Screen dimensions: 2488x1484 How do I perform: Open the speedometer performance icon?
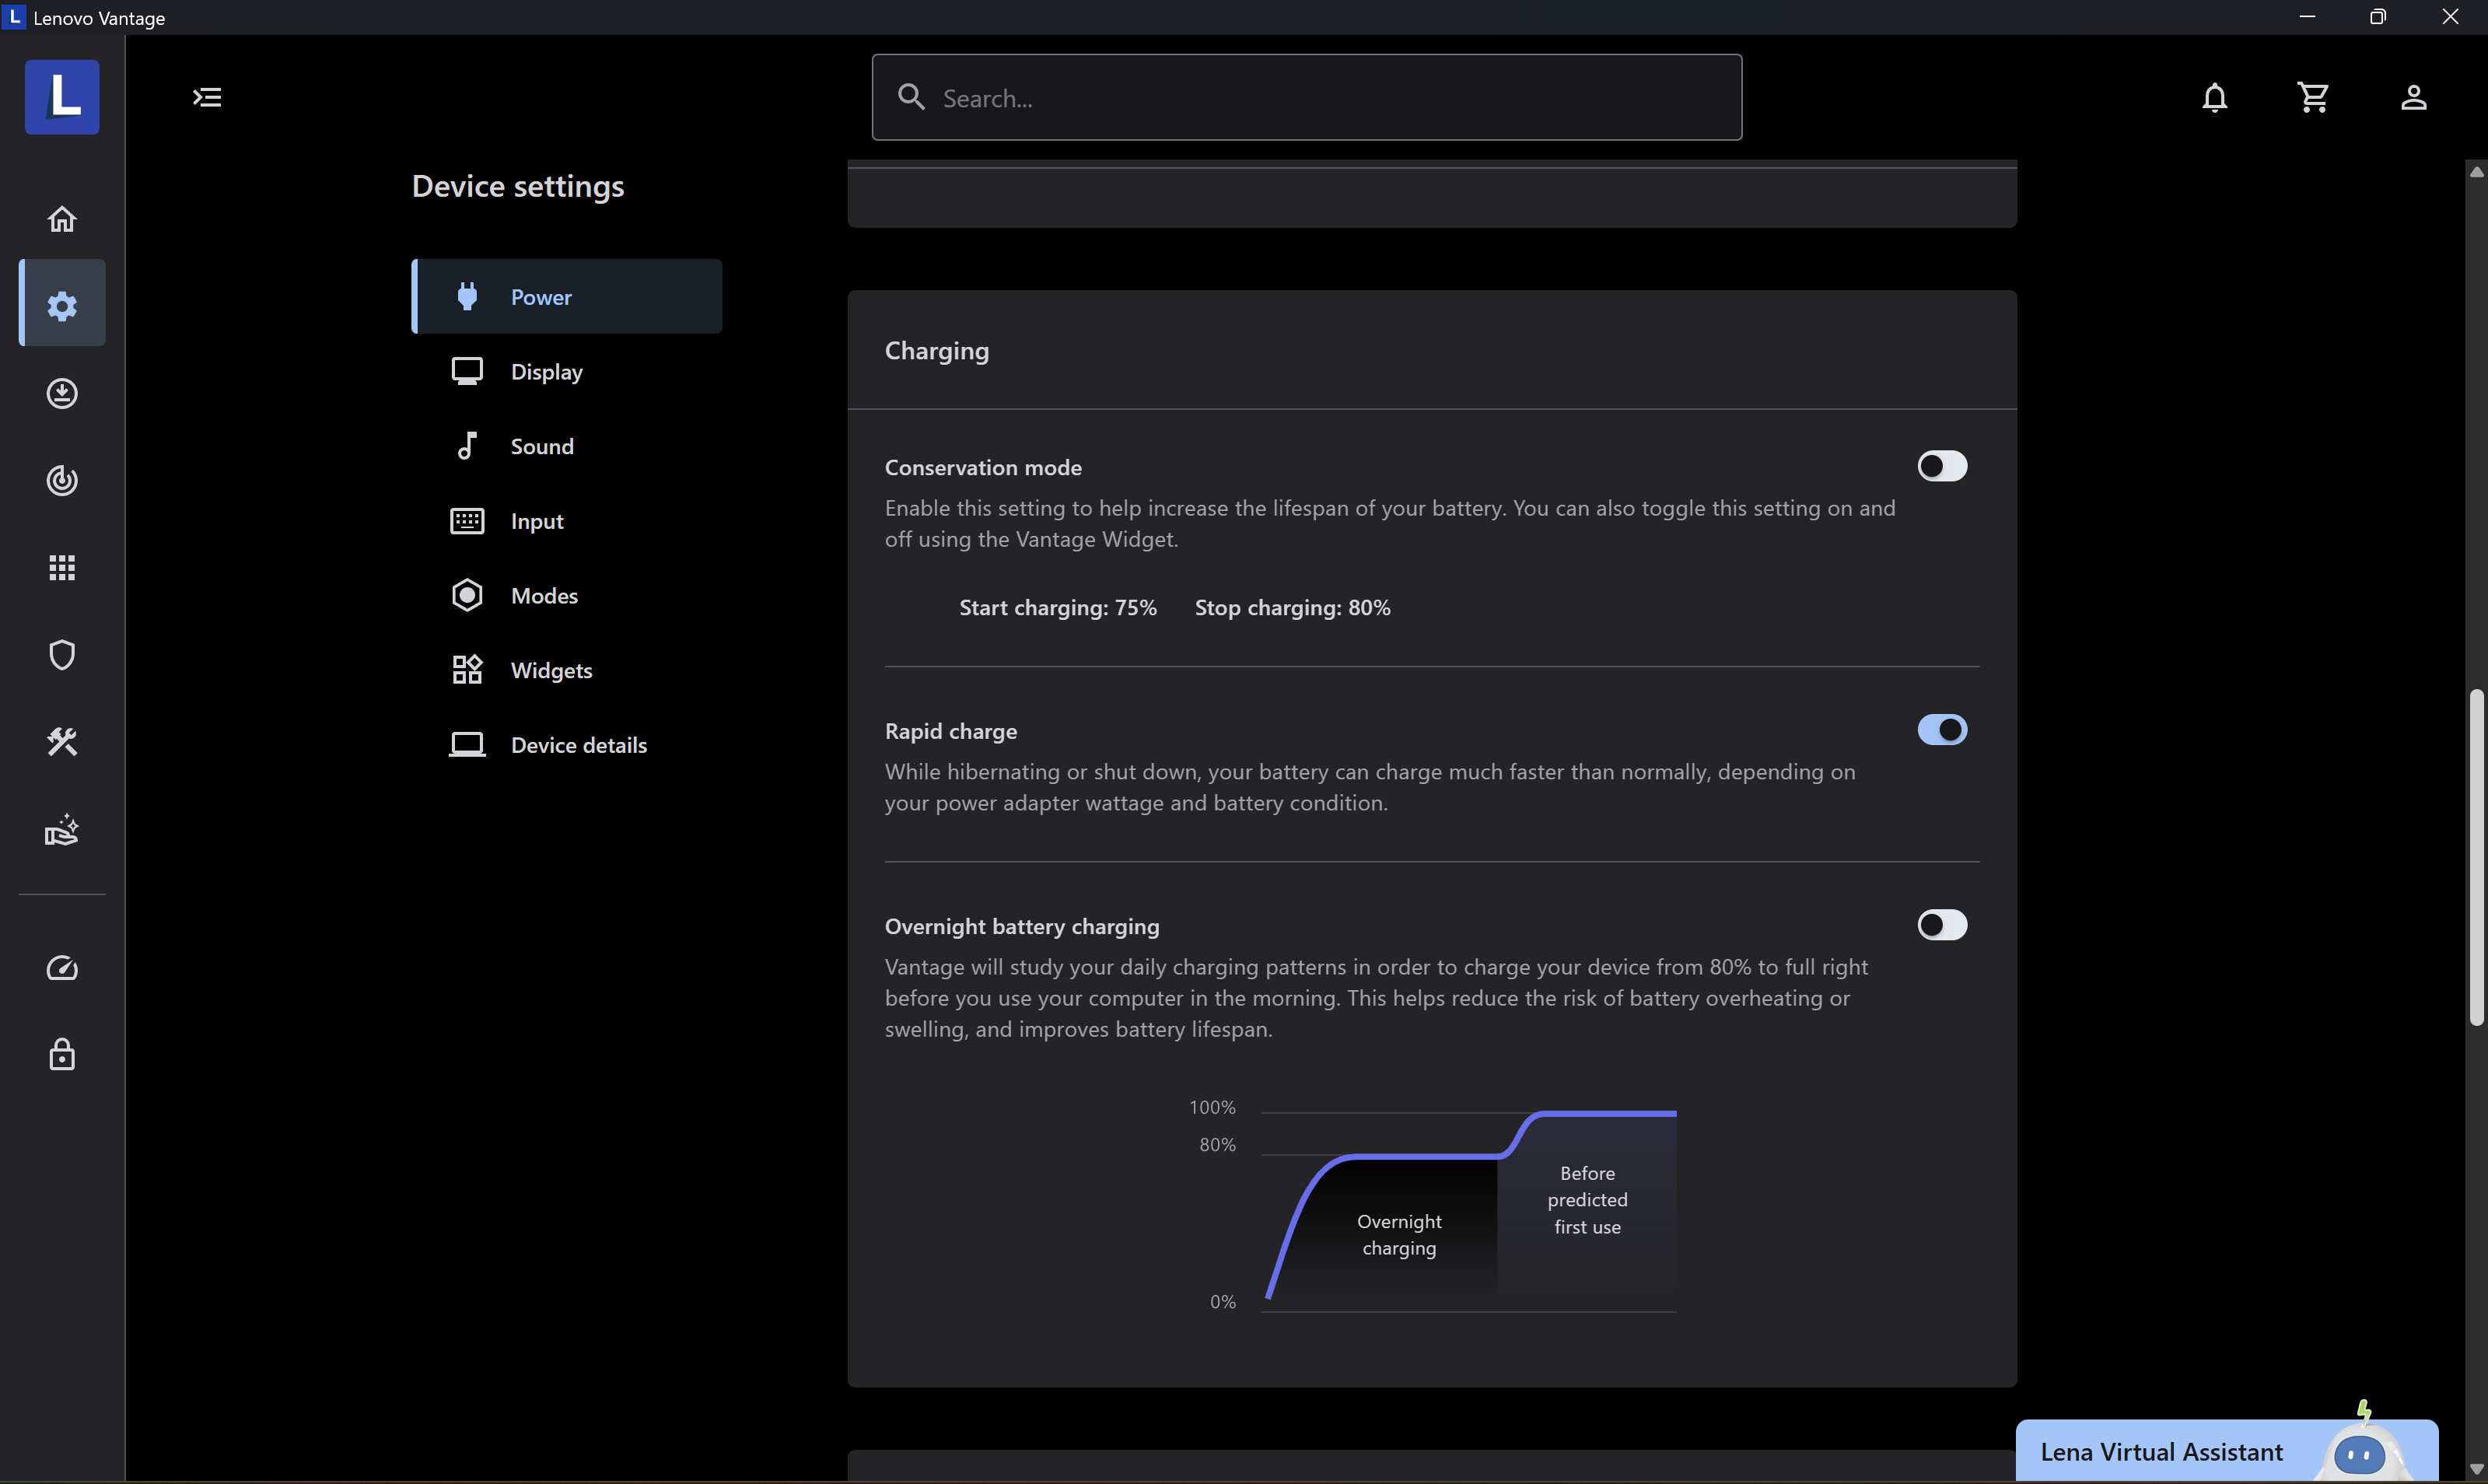pyautogui.click(x=62, y=968)
